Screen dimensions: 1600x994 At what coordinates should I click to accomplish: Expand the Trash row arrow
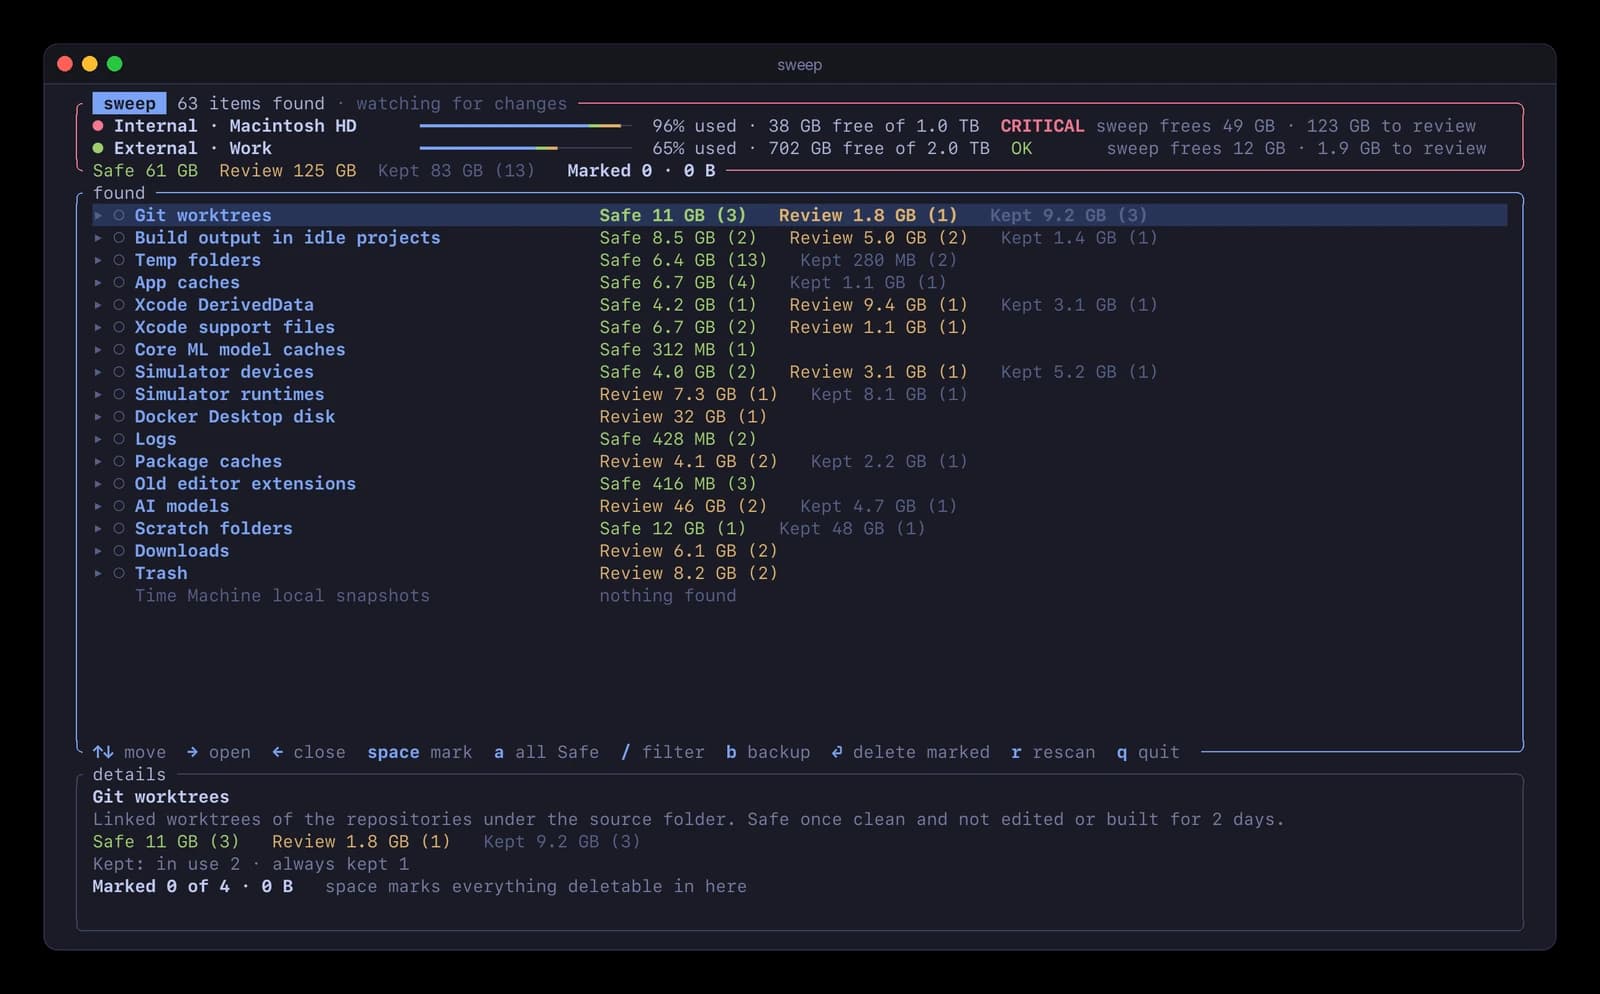(98, 573)
